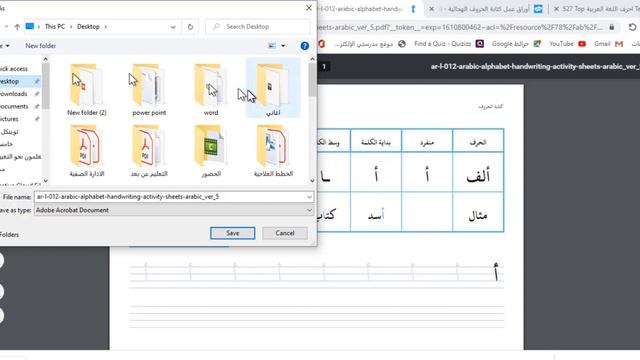Click Desktop in the address breadcrumb
The image size is (640, 360).
coord(88,27)
